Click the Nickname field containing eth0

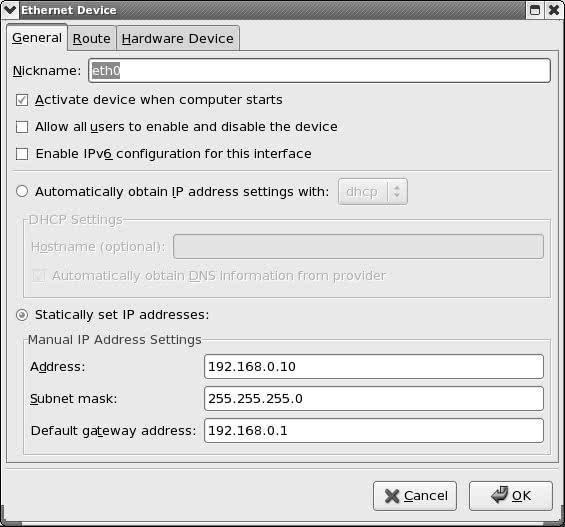[319, 71]
